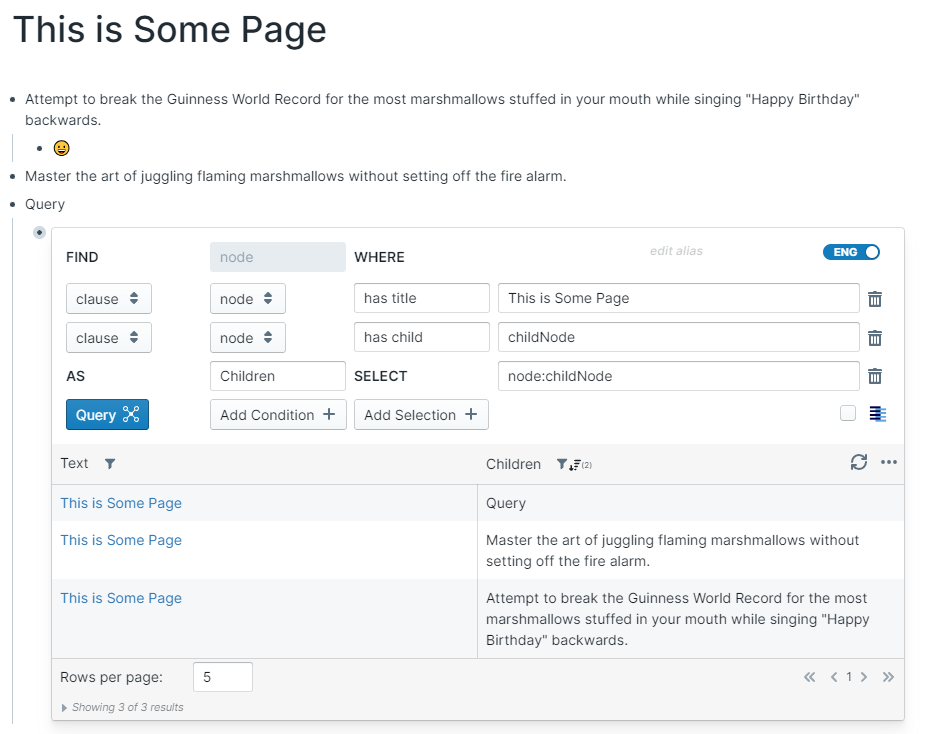945x734 pixels.
Task: Open the results three-dot options menu
Action: pyautogui.click(x=888, y=462)
